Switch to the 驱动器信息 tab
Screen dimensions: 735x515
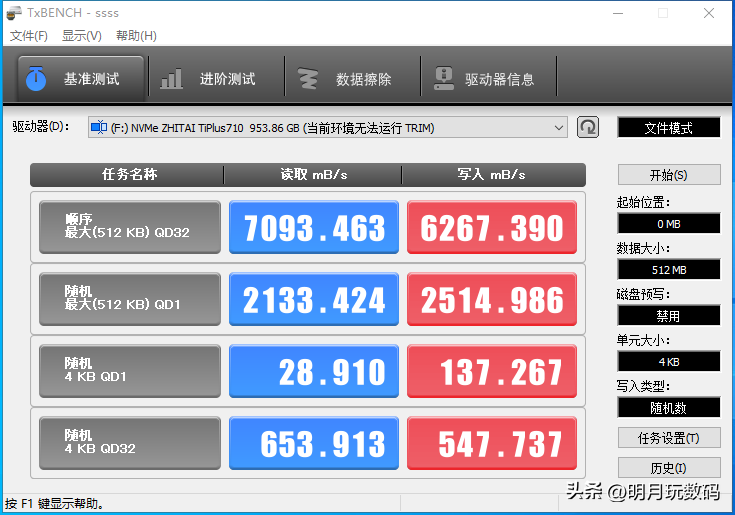[488, 78]
